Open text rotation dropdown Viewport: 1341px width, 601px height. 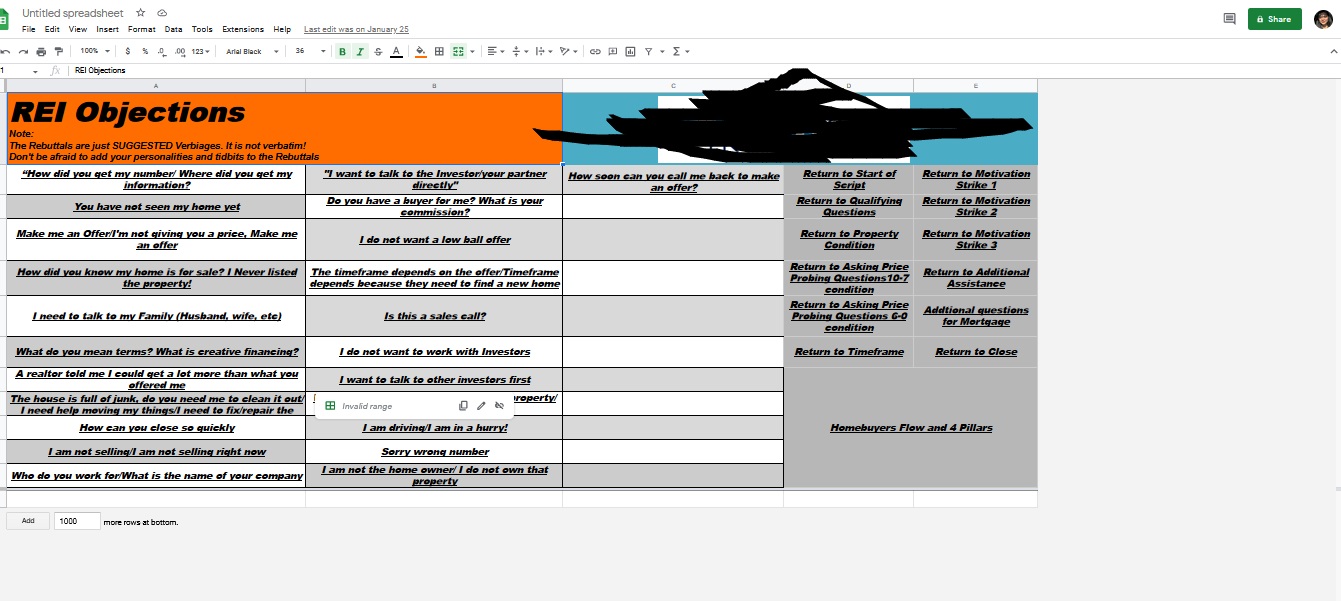pos(569,51)
